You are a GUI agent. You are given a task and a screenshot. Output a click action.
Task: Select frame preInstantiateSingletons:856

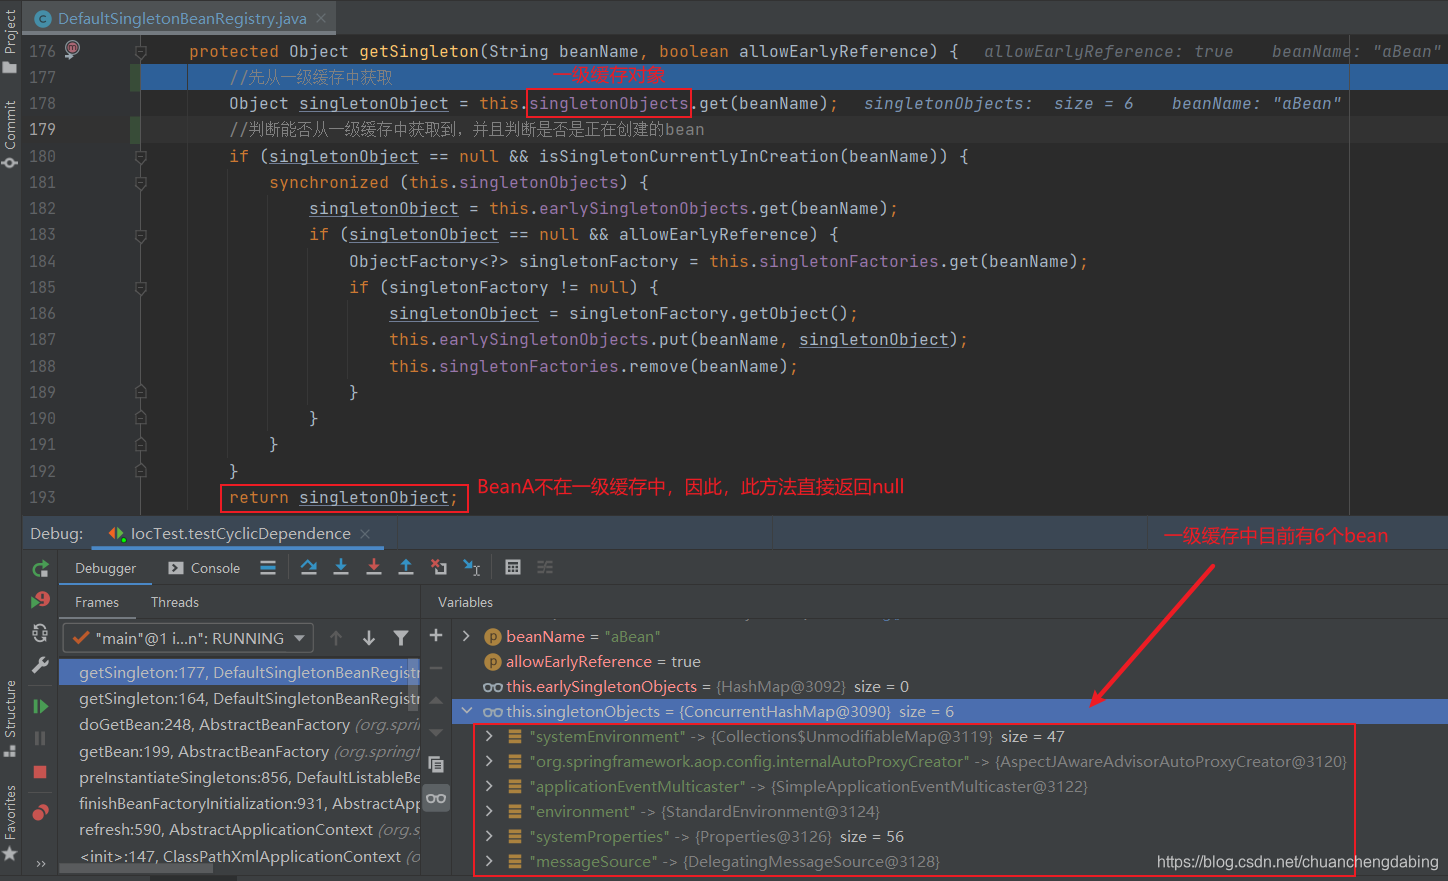[x=240, y=777]
